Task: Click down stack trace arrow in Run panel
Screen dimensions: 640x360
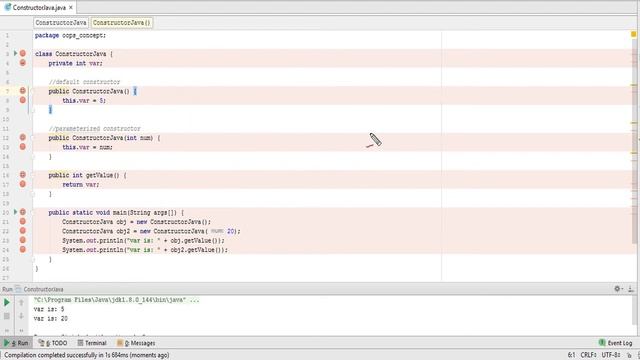Action: pos(21,316)
